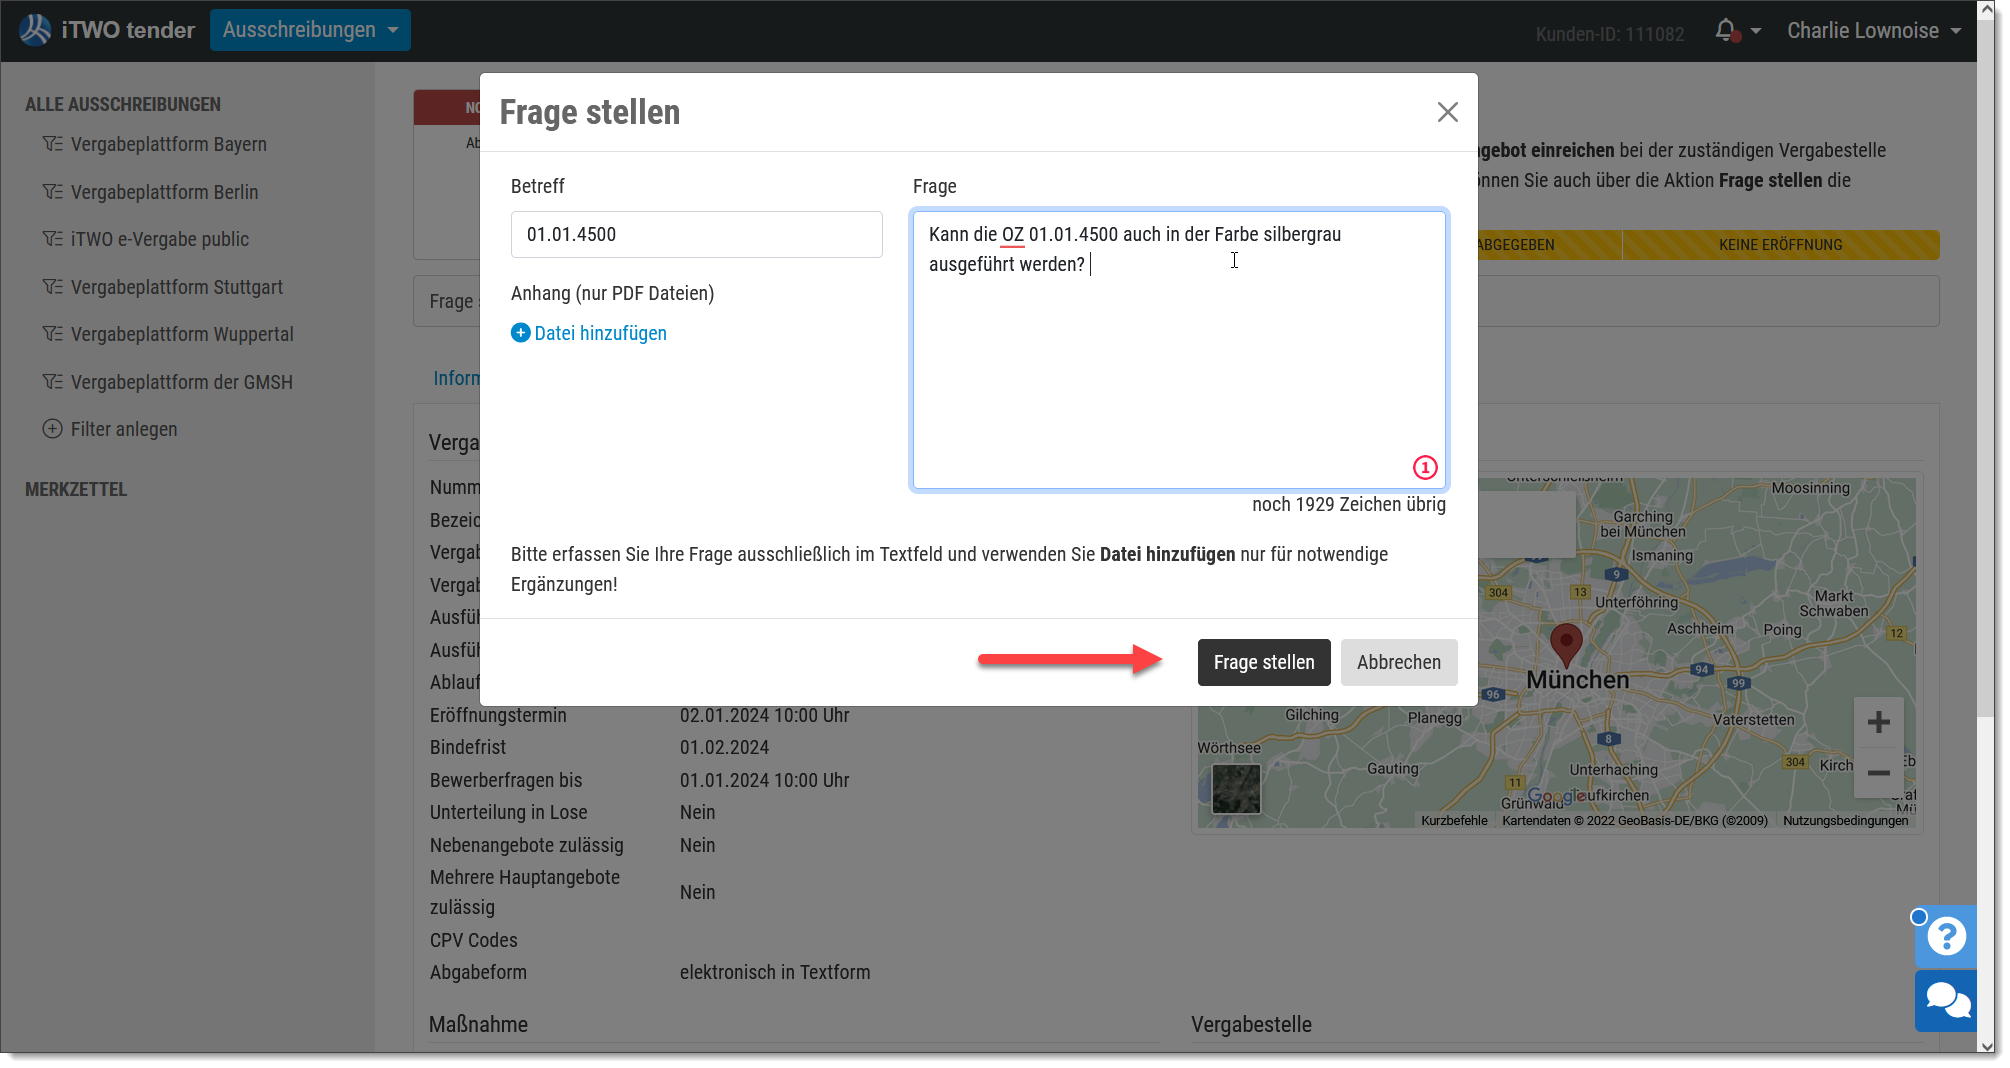2010x1068 pixels.
Task: Open the chat bubbles widget
Action: click(1946, 1000)
